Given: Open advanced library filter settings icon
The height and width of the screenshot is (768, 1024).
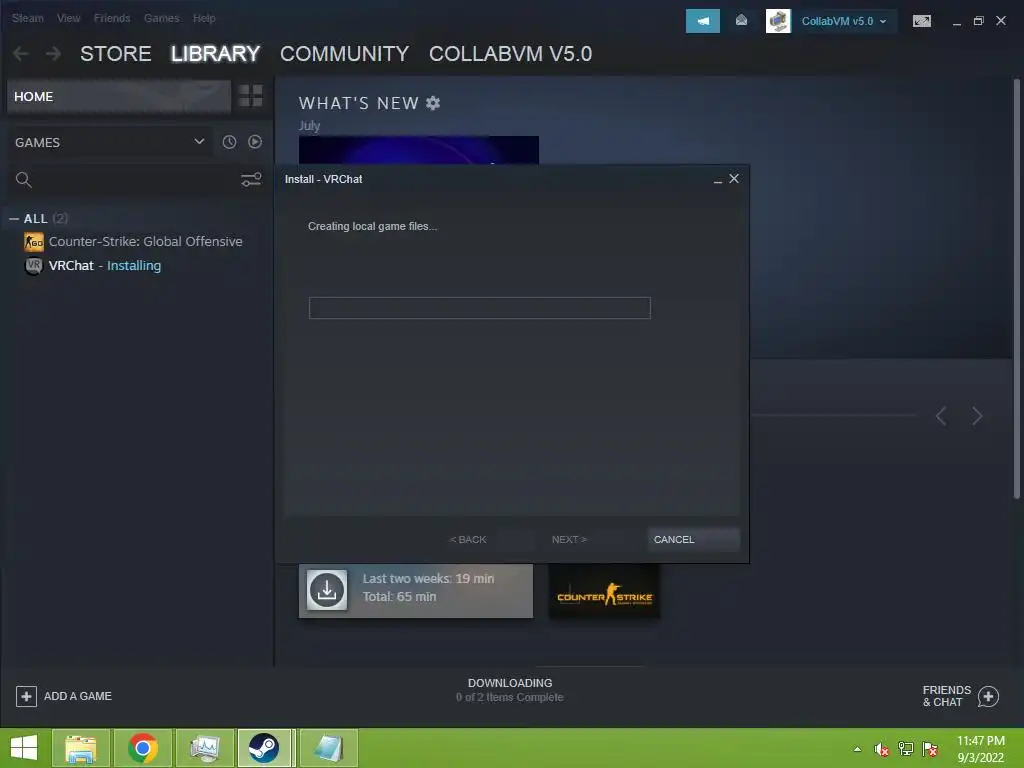Looking at the screenshot, I should pos(251,180).
